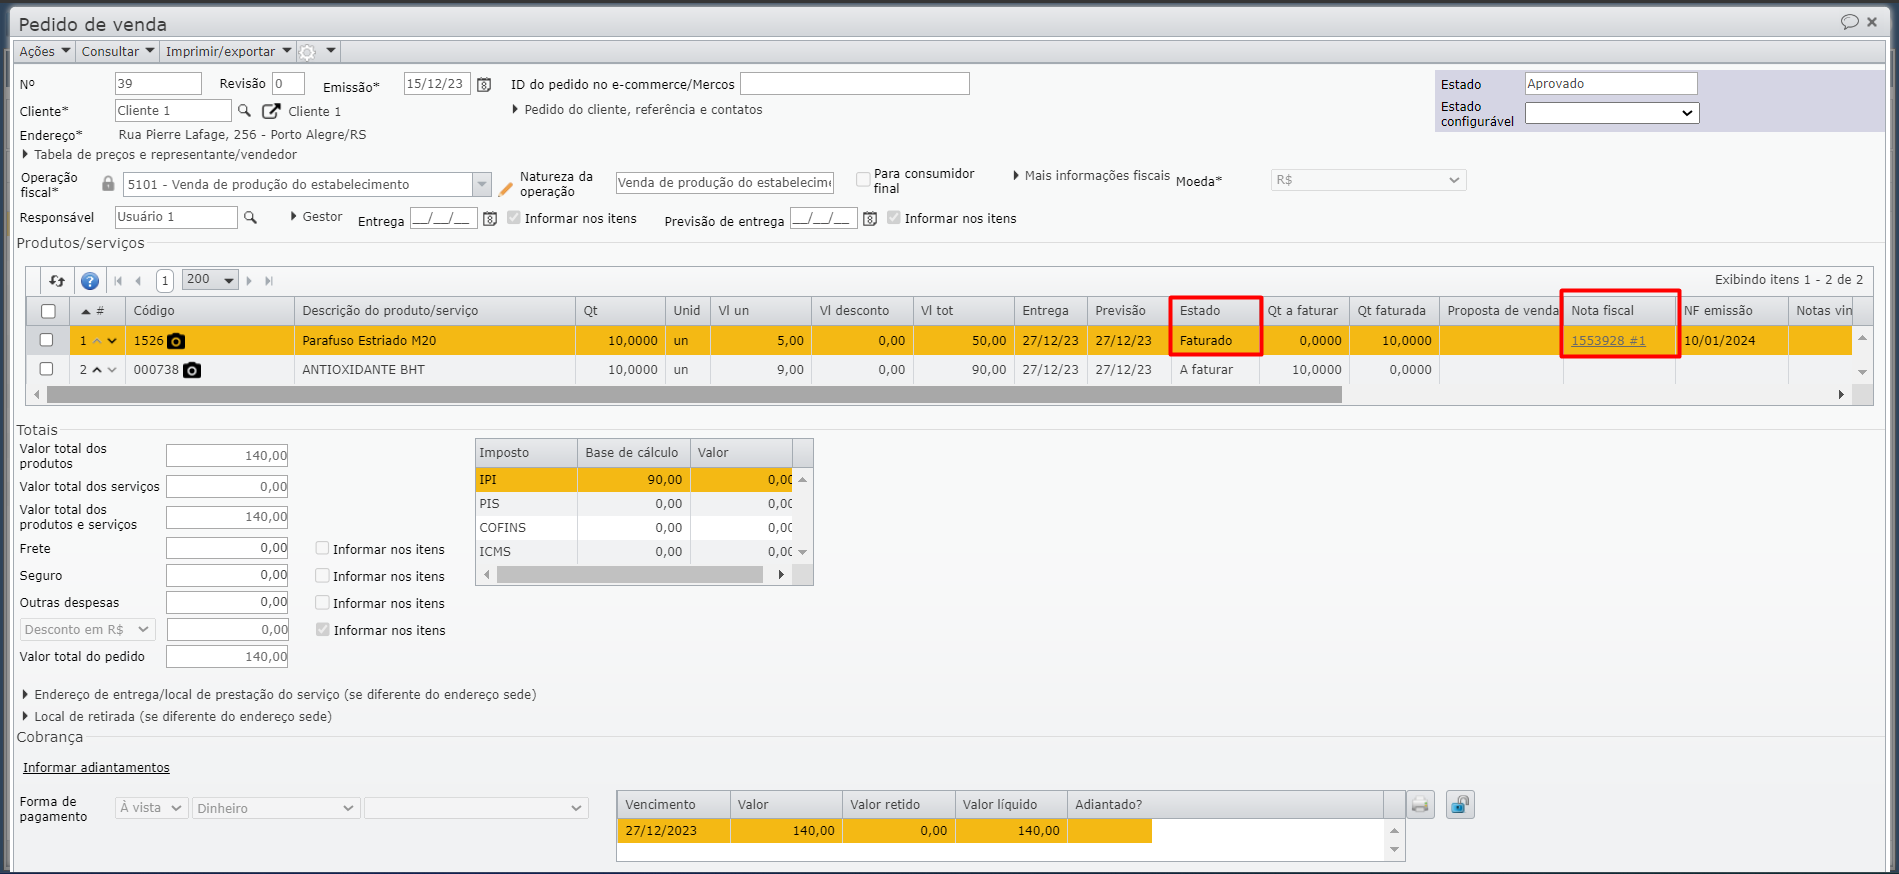
Task: Open the Consultar menu
Action: 118,51
